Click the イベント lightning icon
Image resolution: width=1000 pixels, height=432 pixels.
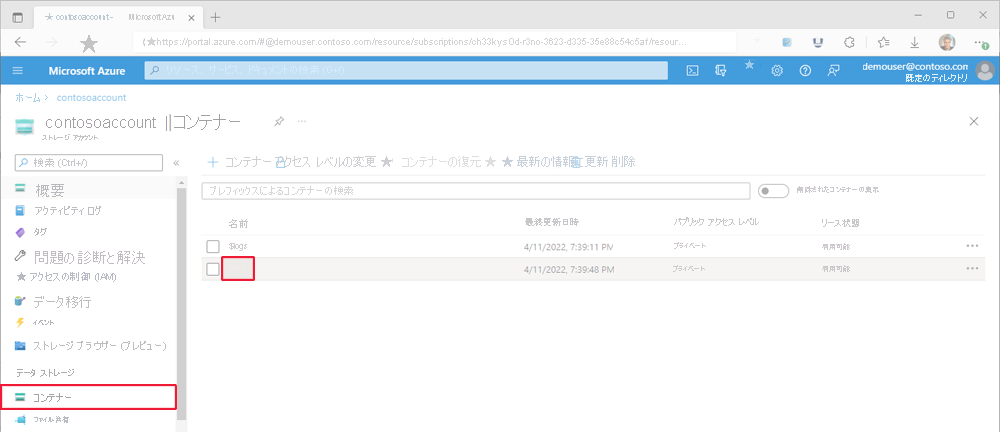20,322
